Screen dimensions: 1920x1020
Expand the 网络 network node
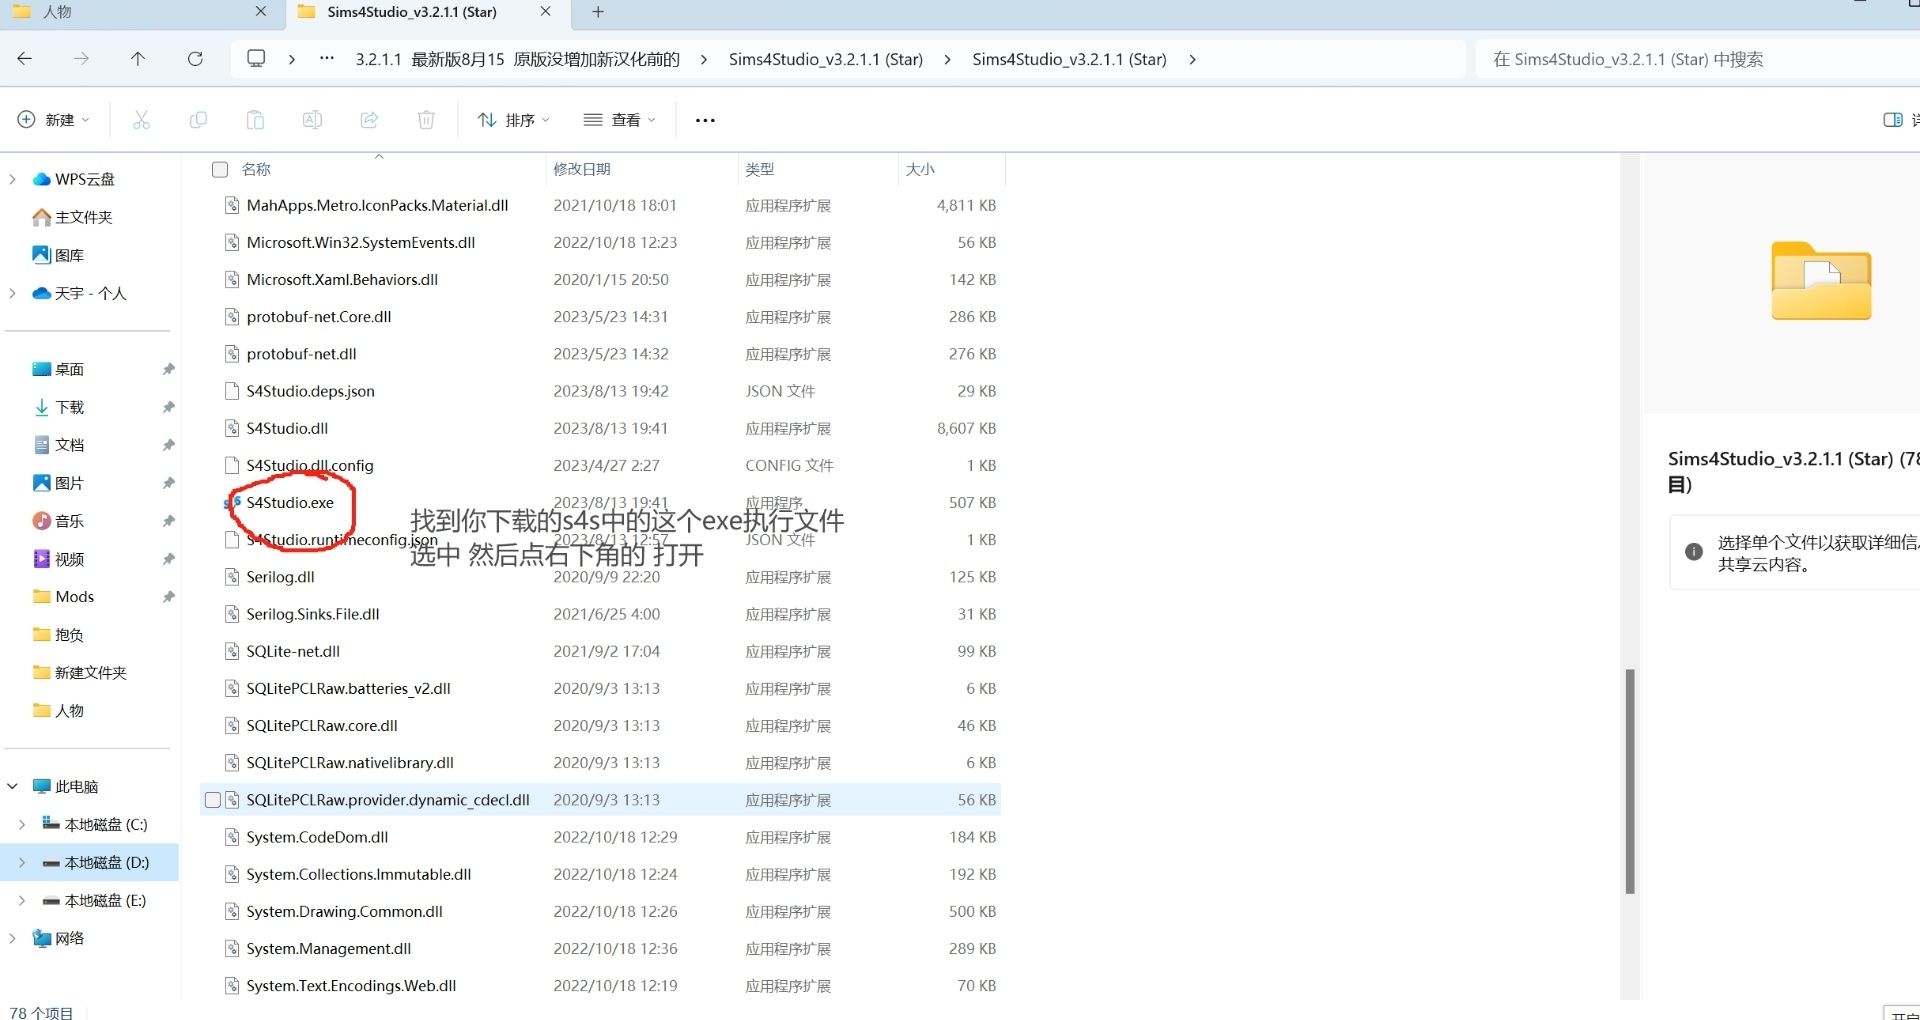(x=12, y=939)
